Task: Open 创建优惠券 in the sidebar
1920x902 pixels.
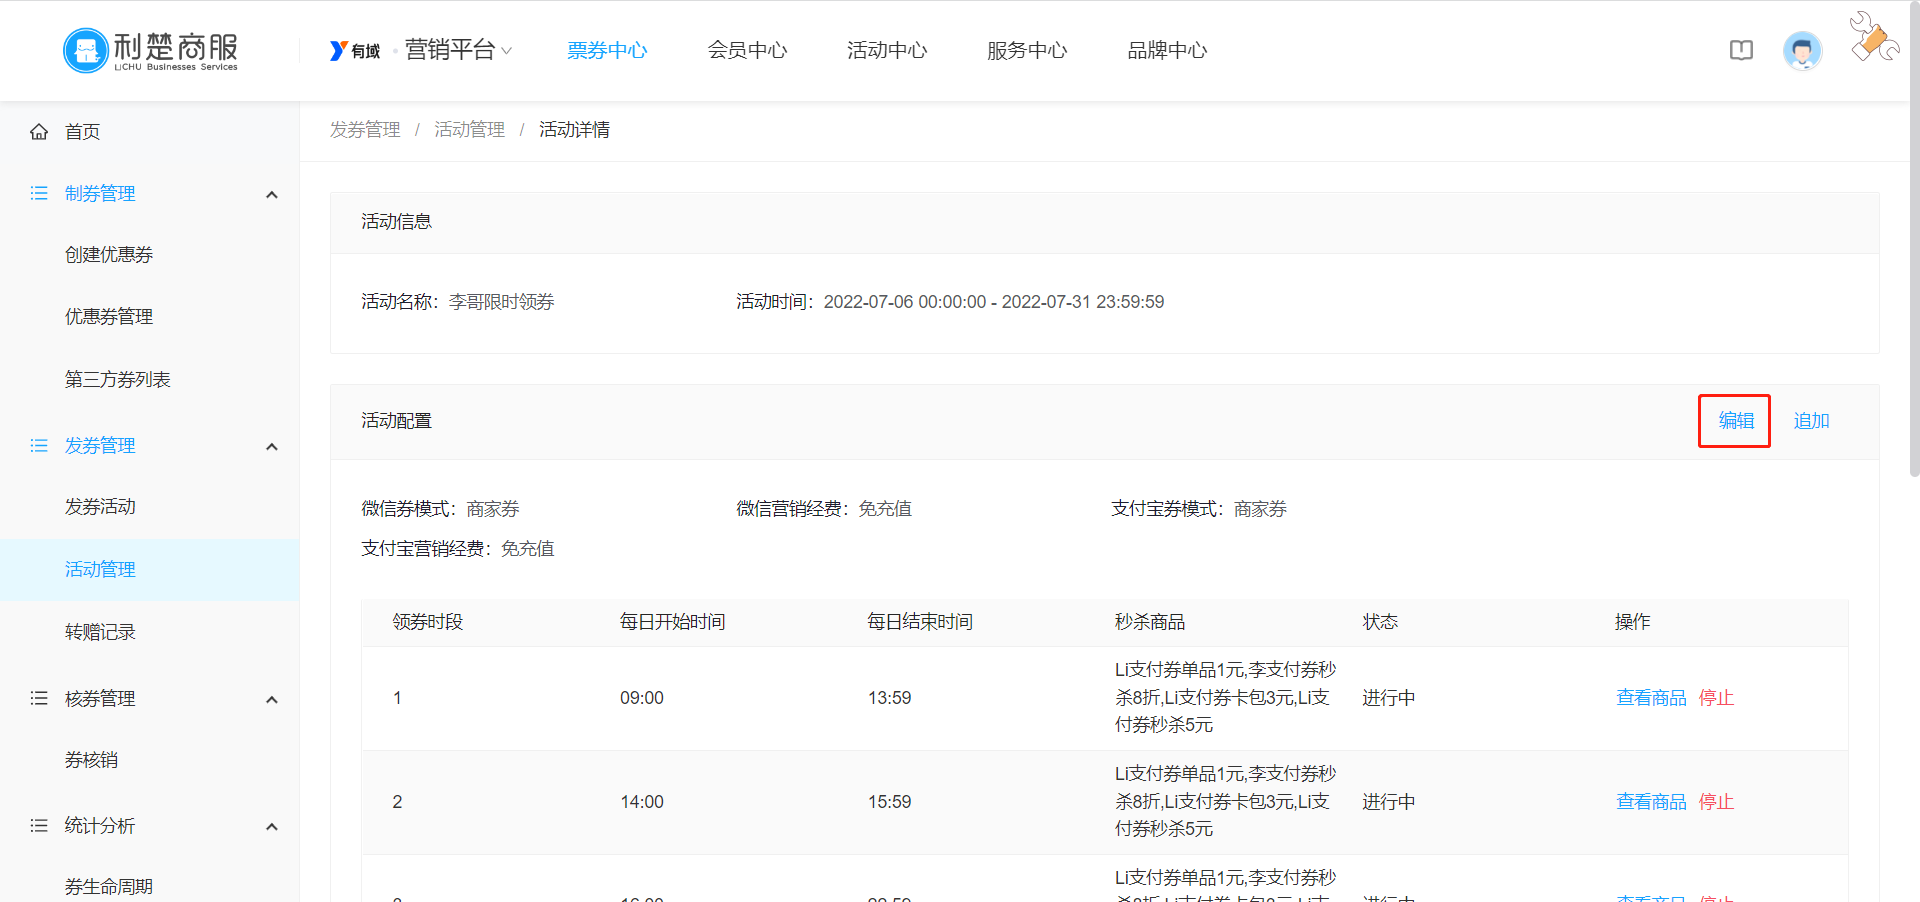Action: coord(109,255)
